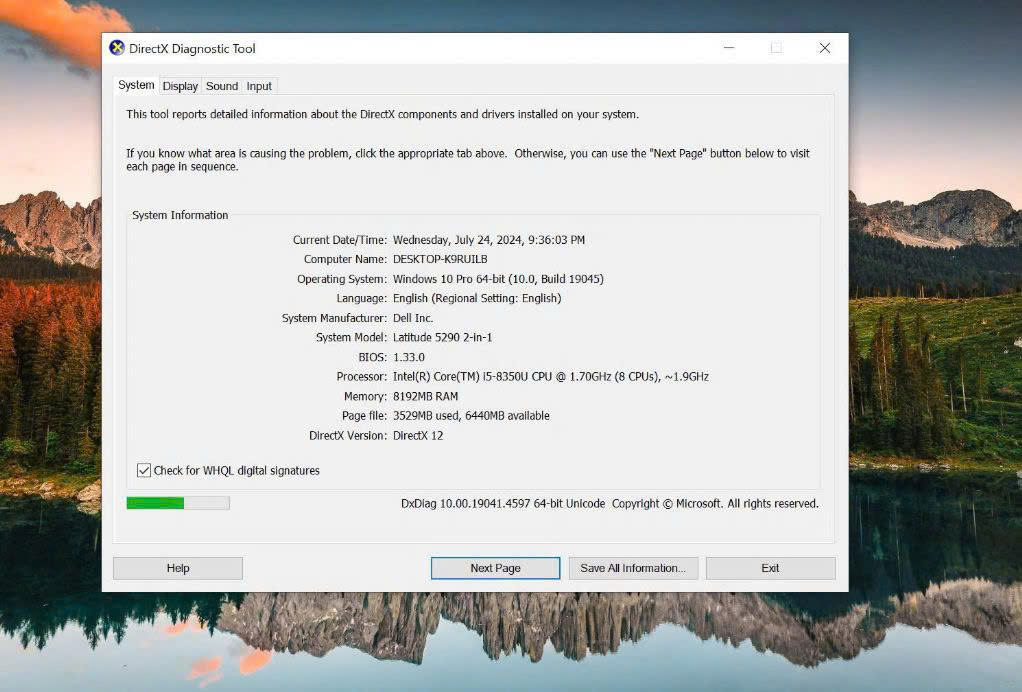The height and width of the screenshot is (692, 1022).
Task: Click the Operating System label
Action: pos(342,279)
